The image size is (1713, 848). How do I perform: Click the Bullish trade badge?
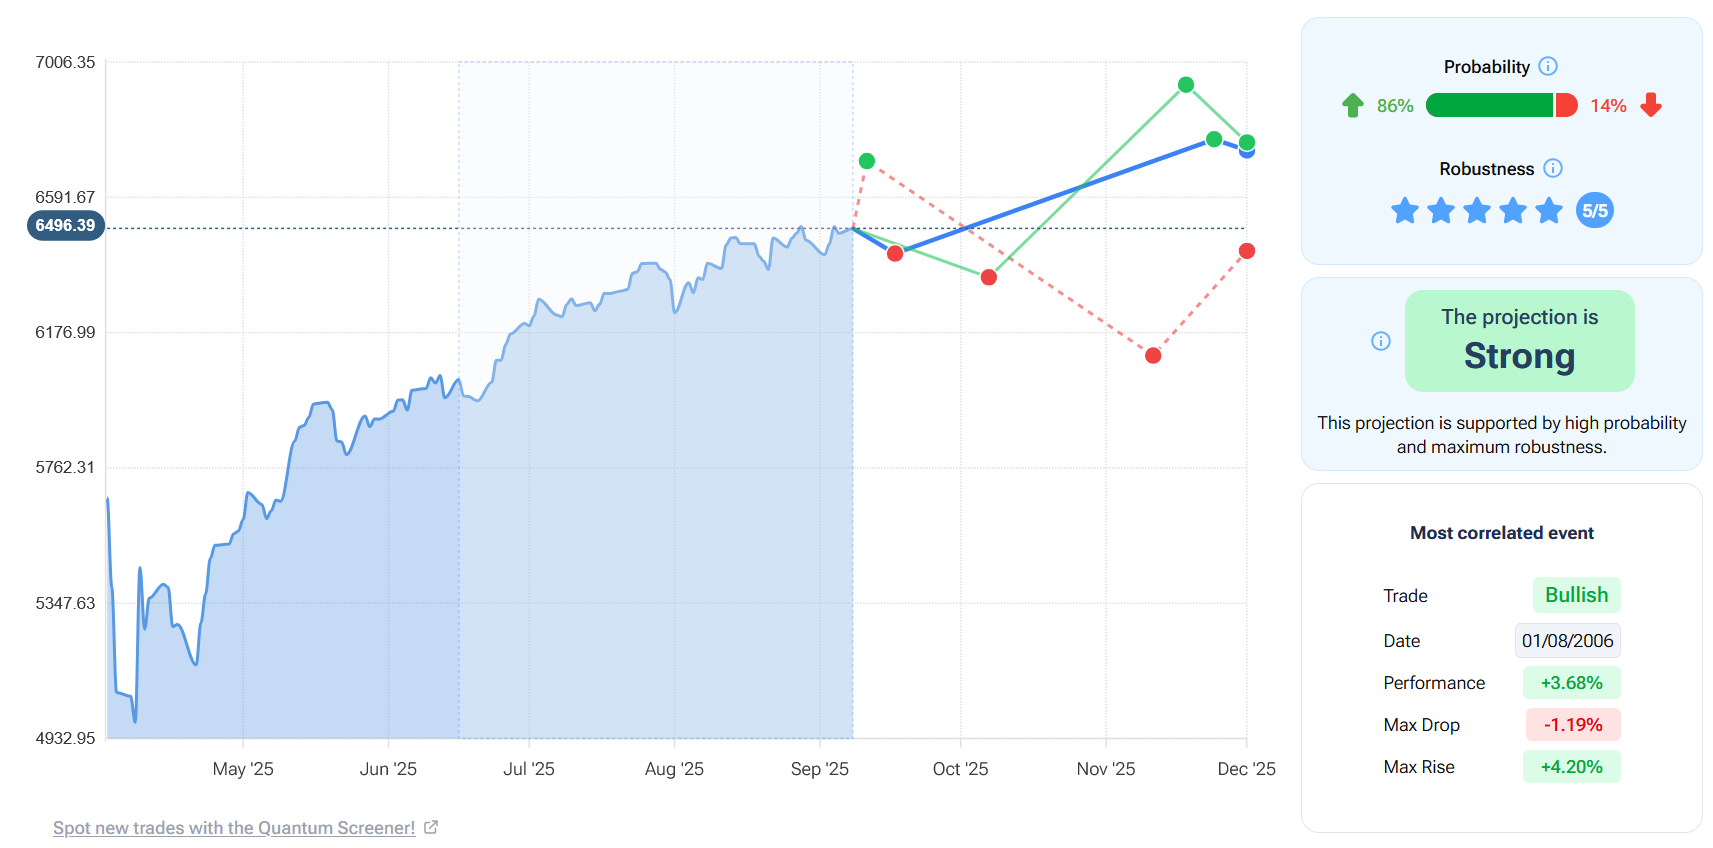[x=1576, y=594]
